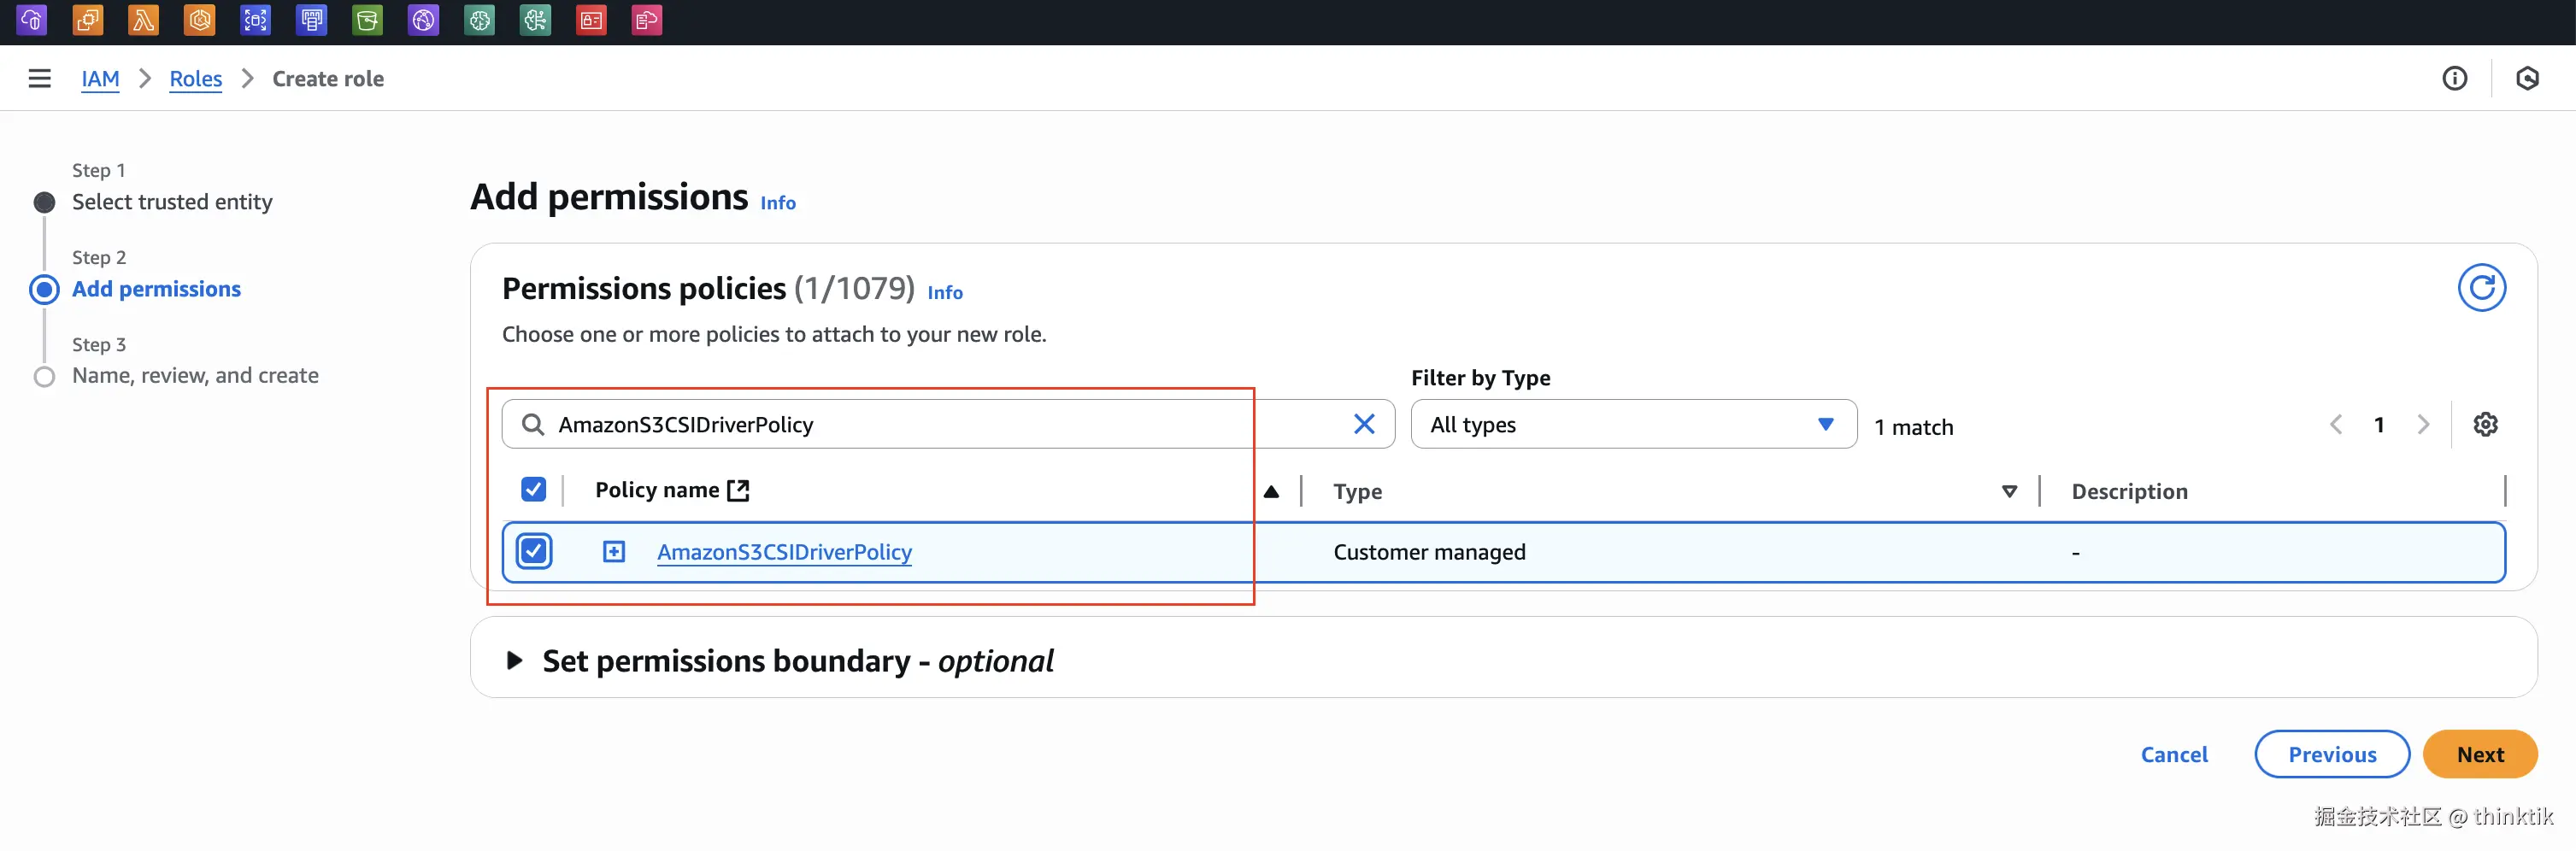
Task: Open table preferences gear icon
Action: pyautogui.click(x=2485, y=425)
